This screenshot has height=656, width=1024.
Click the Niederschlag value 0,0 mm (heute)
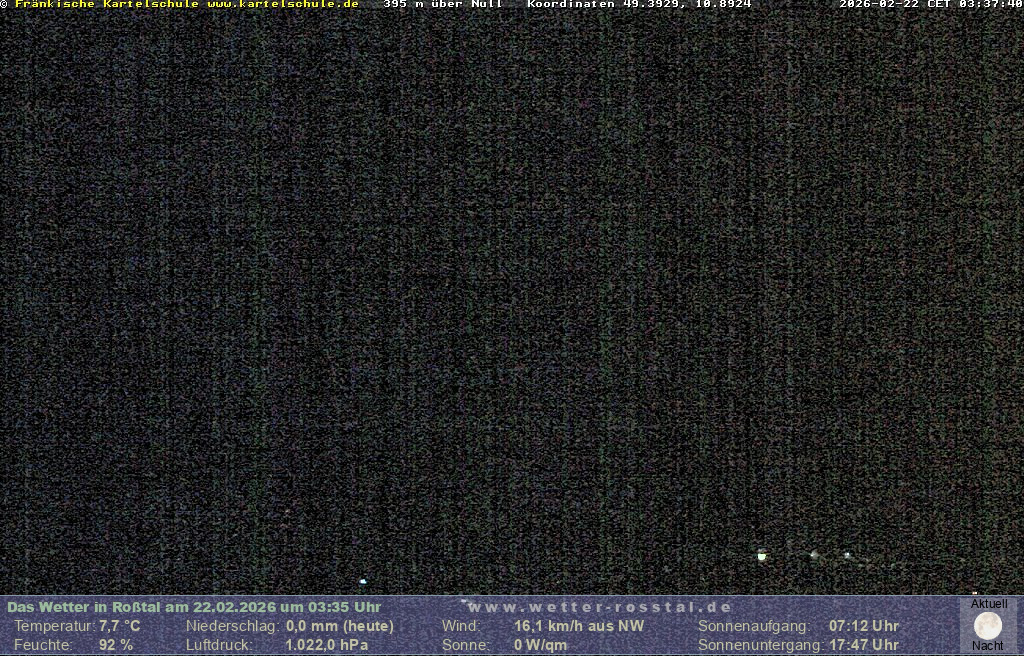click(x=340, y=626)
